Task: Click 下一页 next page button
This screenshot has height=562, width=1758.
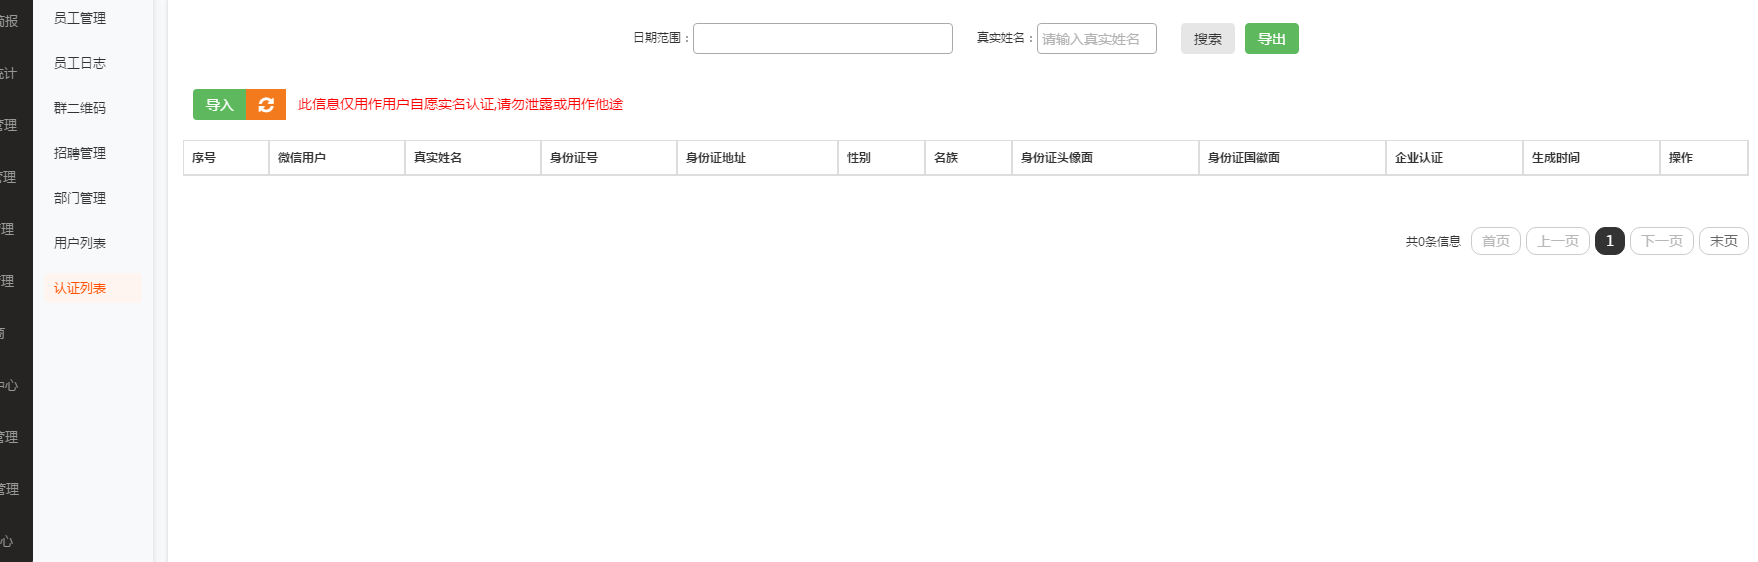Action: coord(1661,241)
